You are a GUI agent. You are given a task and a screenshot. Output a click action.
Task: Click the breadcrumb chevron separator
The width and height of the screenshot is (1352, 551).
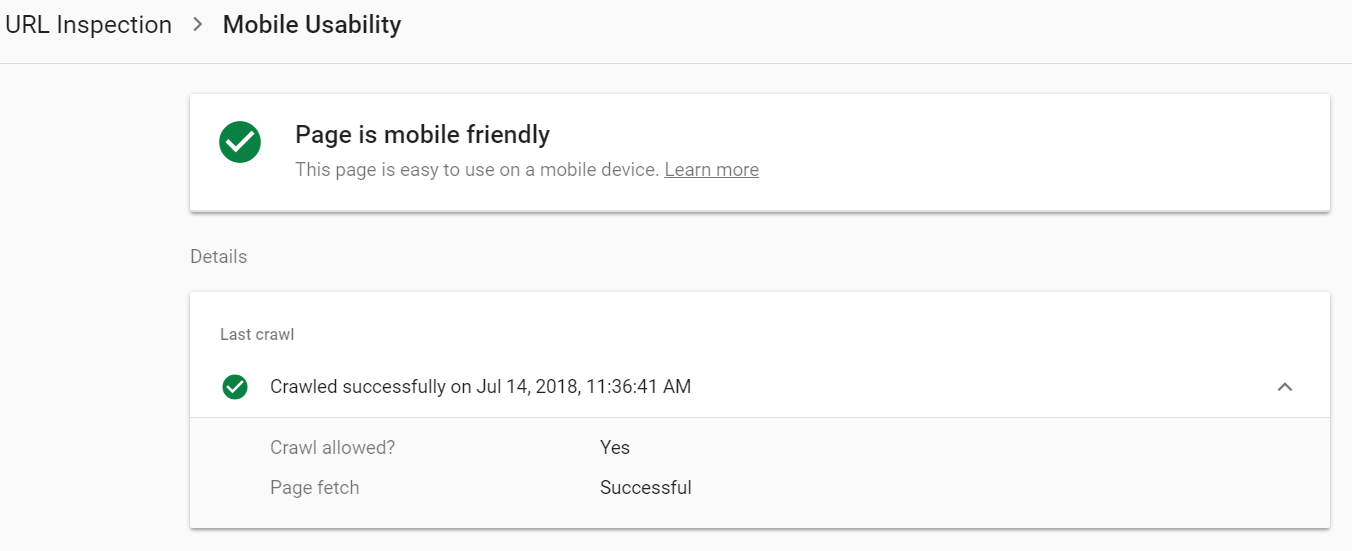click(x=197, y=25)
